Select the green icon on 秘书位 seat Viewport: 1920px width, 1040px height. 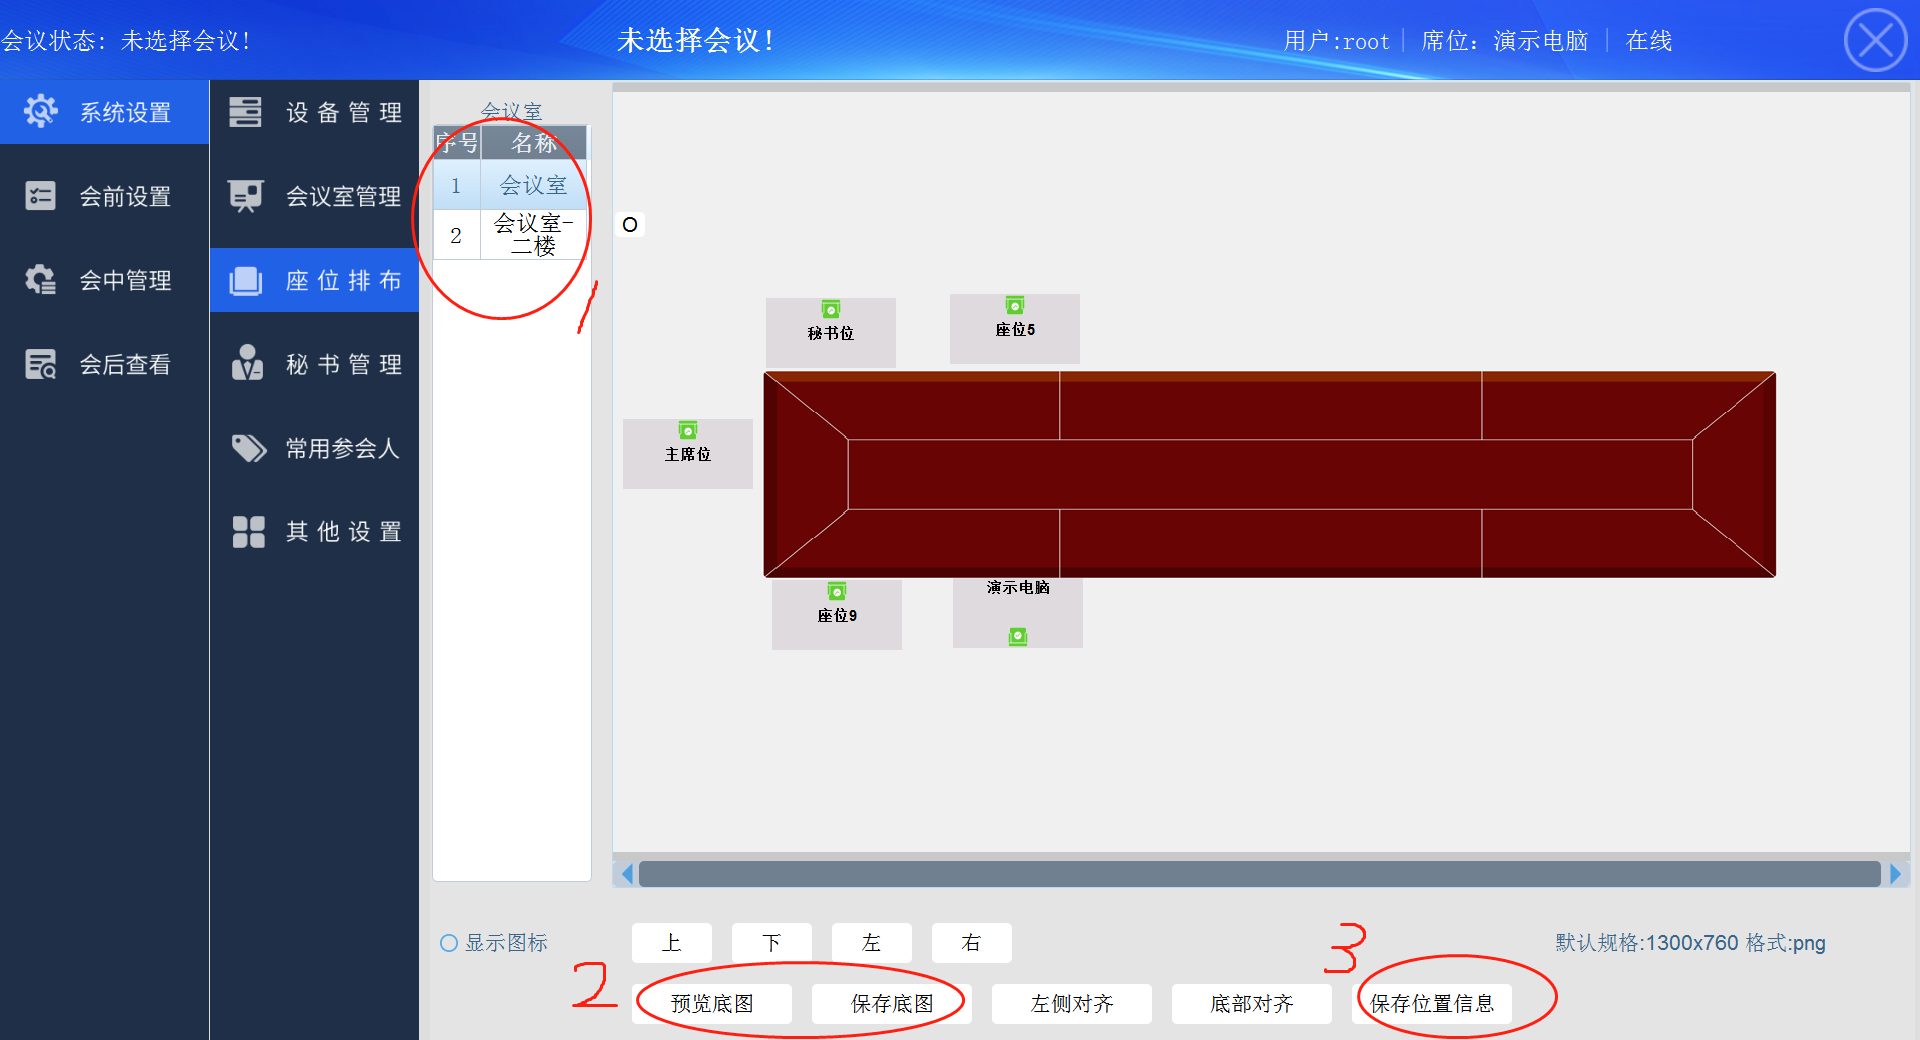[830, 310]
